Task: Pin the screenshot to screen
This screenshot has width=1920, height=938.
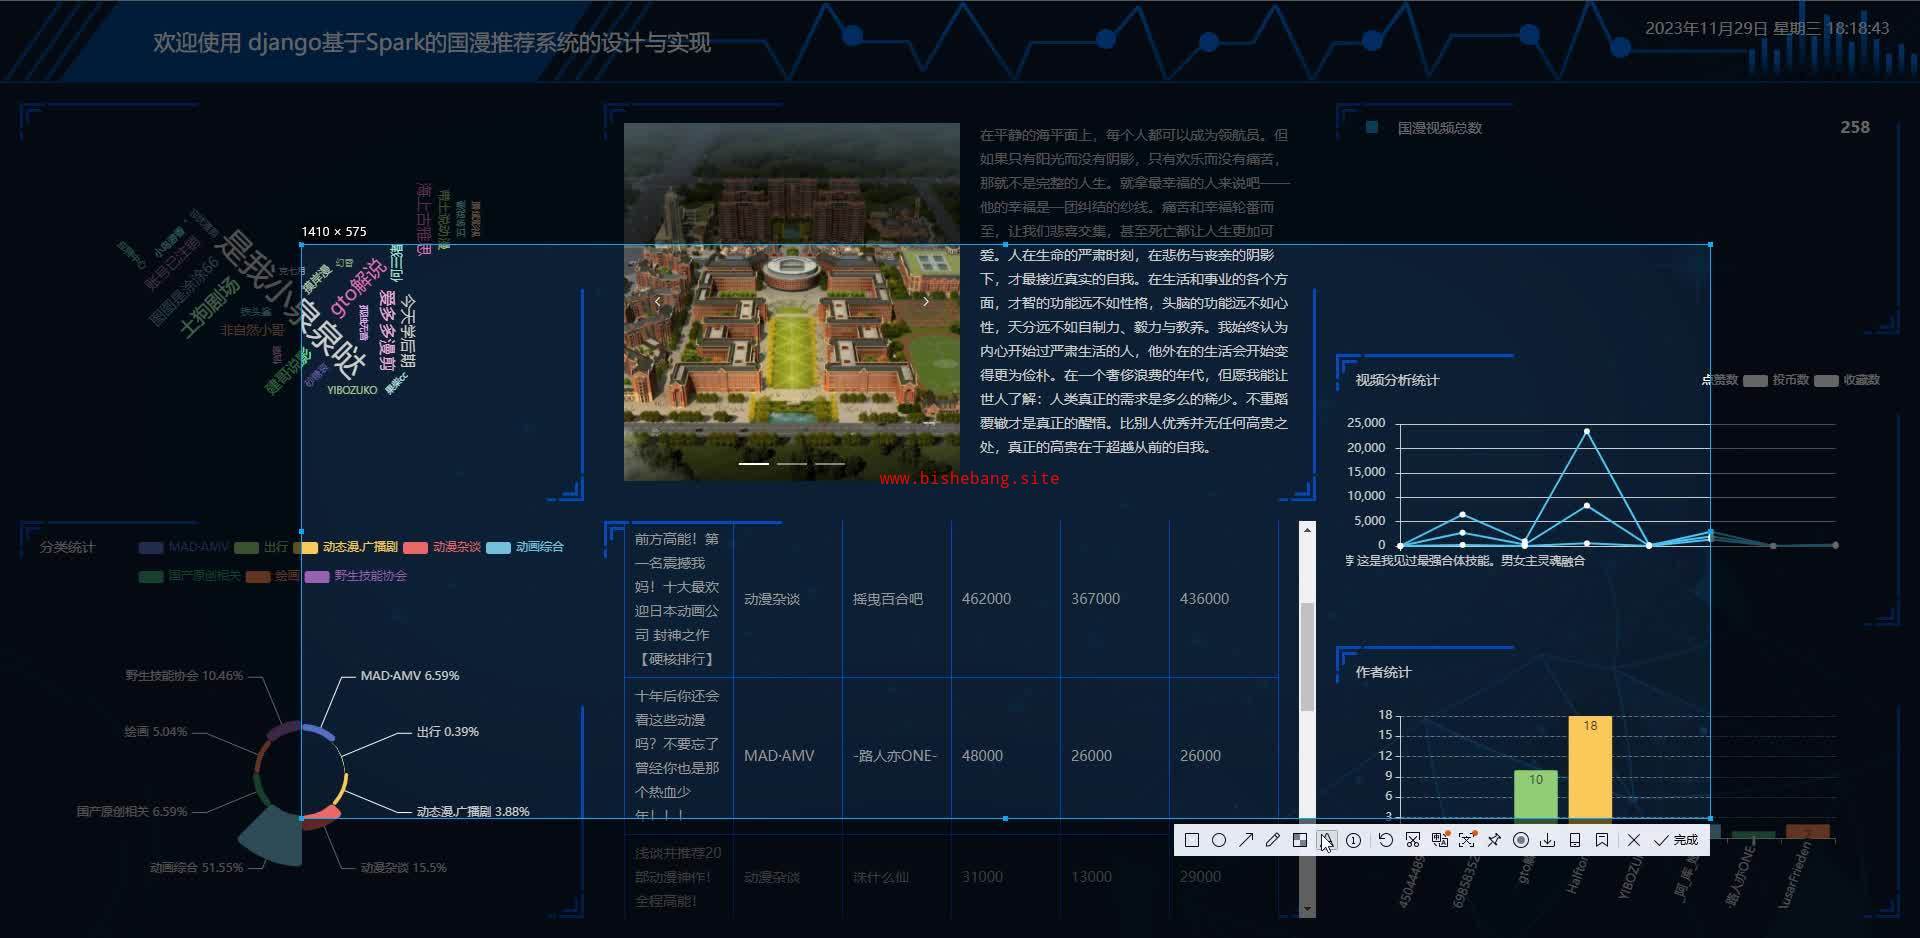Action: (1494, 841)
